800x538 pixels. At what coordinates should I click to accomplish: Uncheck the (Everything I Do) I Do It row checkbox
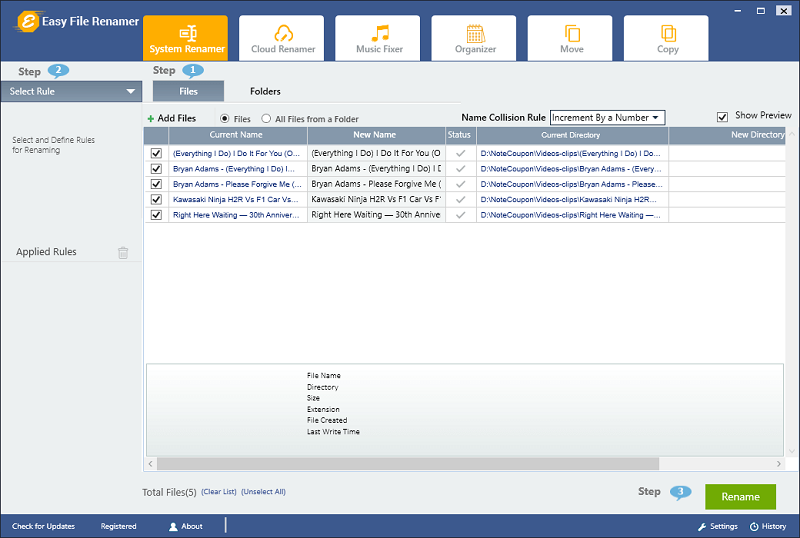[156, 153]
